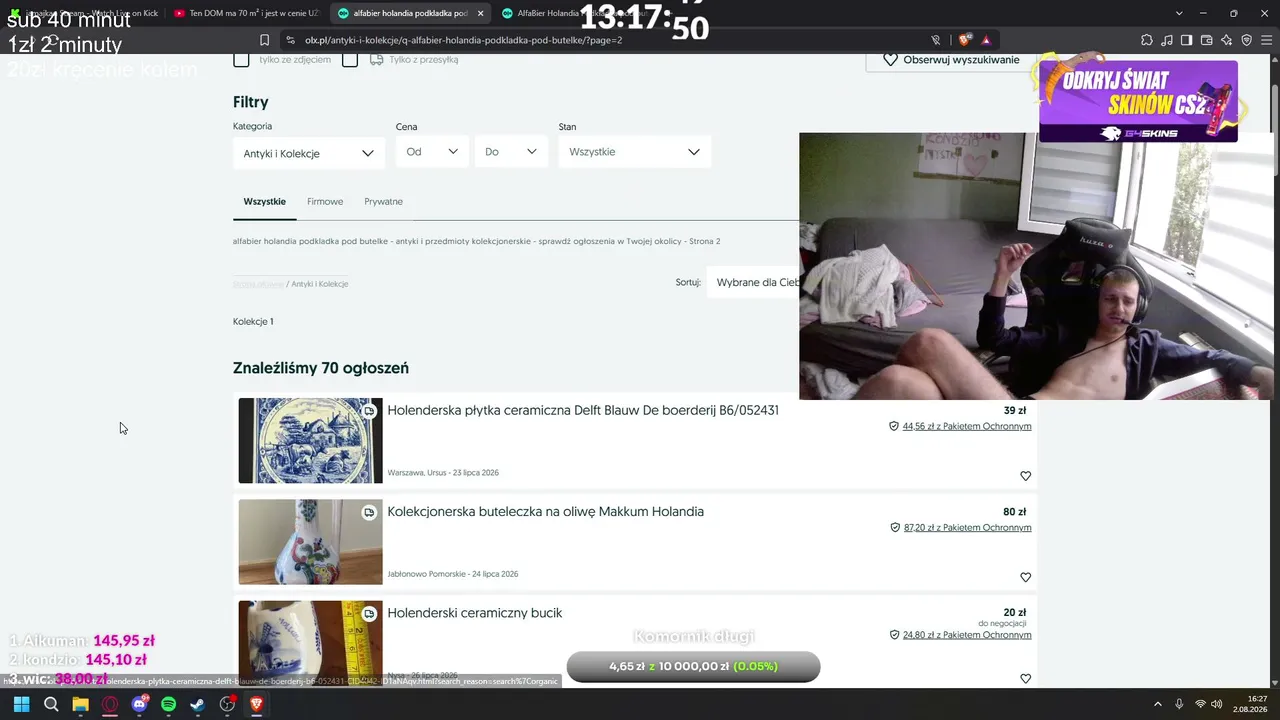Open listing 'Kolekcjonerska buteleczka na oliwę Makkum Holandia'
This screenshot has width=1280, height=720.
[546, 512]
